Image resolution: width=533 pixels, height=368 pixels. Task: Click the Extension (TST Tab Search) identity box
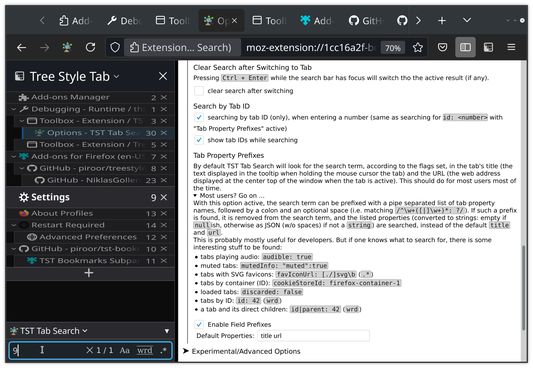click(x=182, y=48)
